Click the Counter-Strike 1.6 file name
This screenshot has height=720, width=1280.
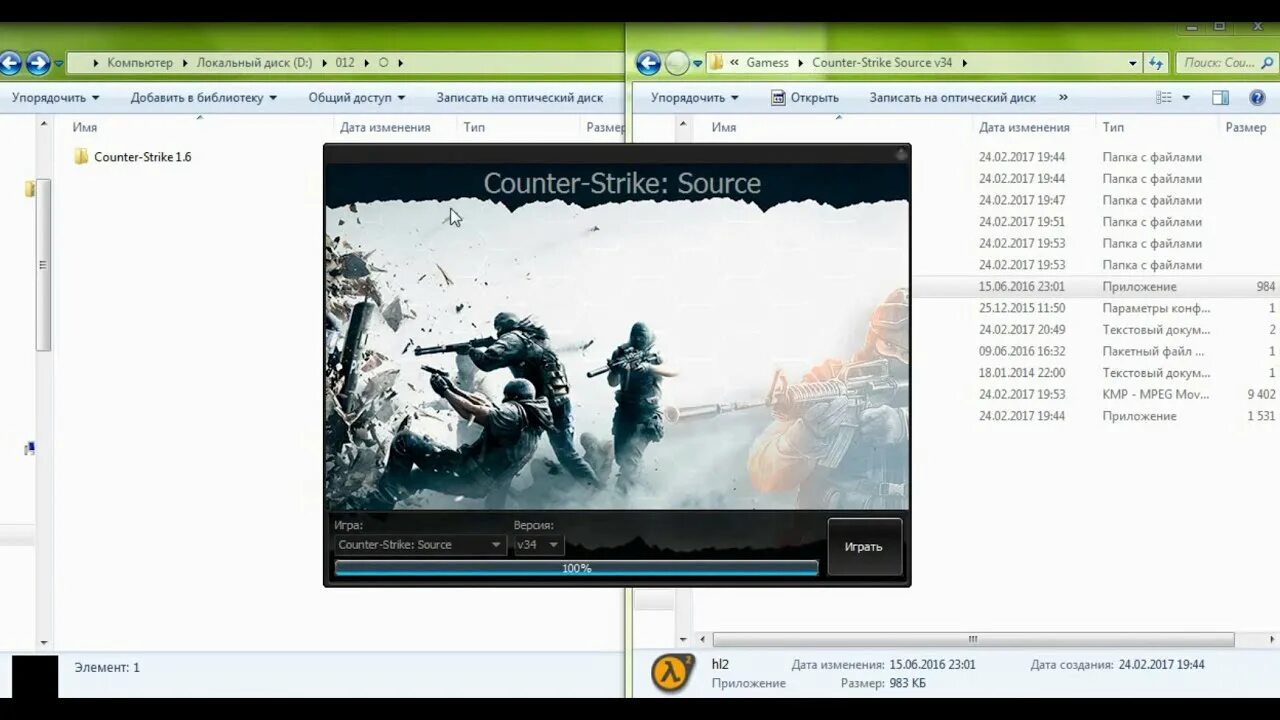143,157
